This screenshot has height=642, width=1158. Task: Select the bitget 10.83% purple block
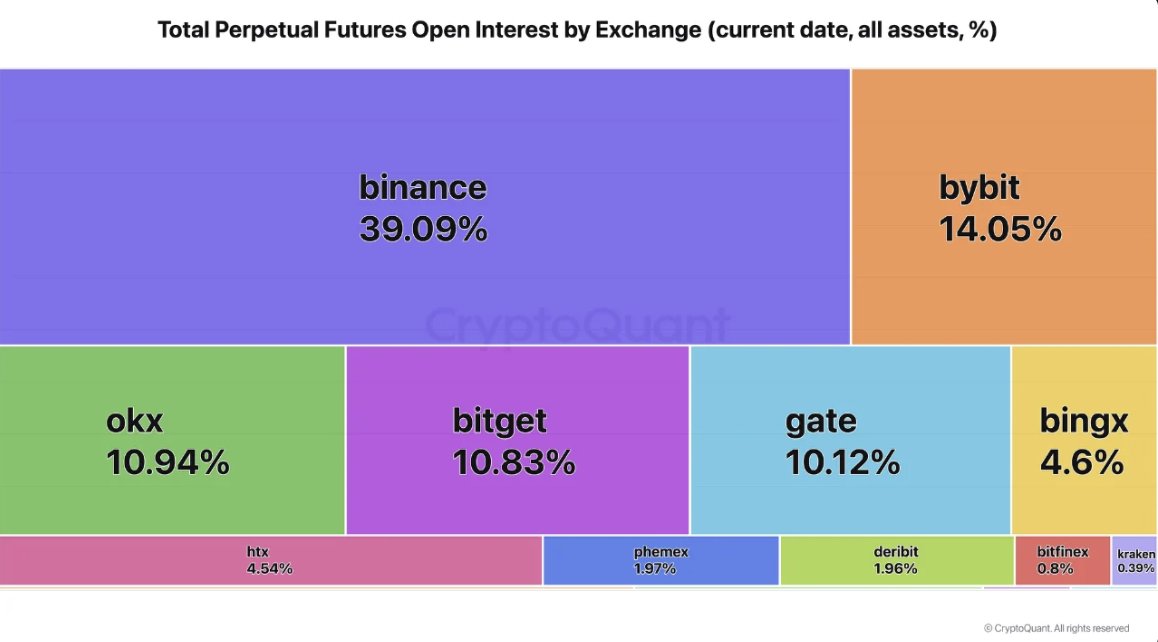(517, 440)
